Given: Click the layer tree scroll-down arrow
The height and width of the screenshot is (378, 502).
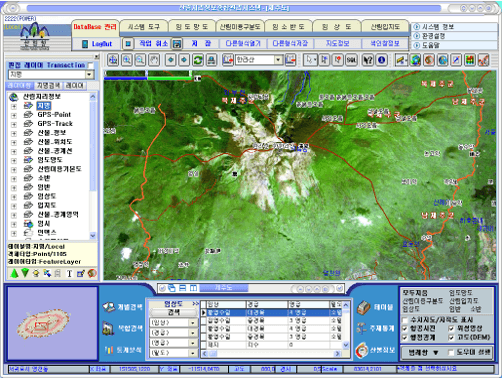Looking at the screenshot, I should pos(93,235).
